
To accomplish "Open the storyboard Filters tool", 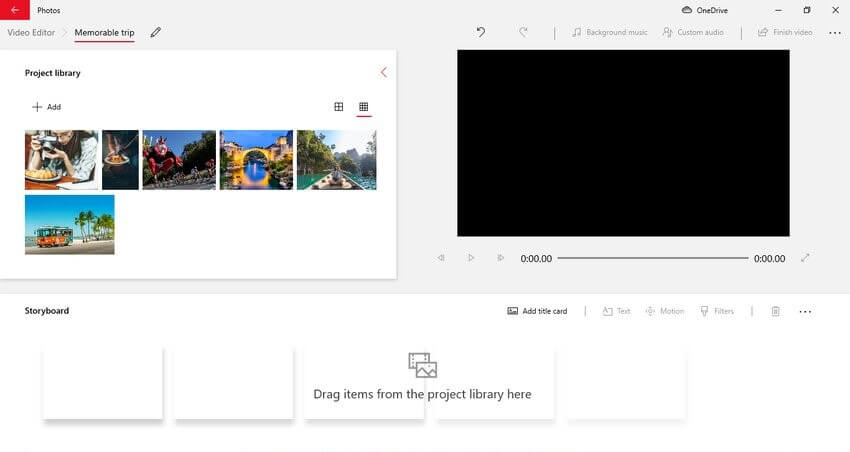I will pyautogui.click(x=717, y=311).
